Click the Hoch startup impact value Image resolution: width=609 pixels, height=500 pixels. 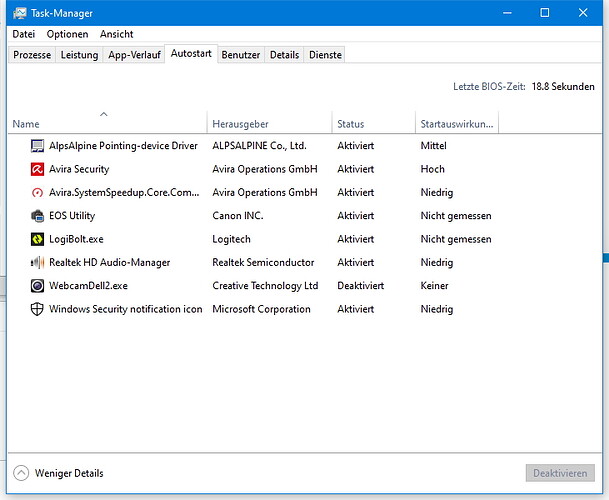tap(432, 169)
